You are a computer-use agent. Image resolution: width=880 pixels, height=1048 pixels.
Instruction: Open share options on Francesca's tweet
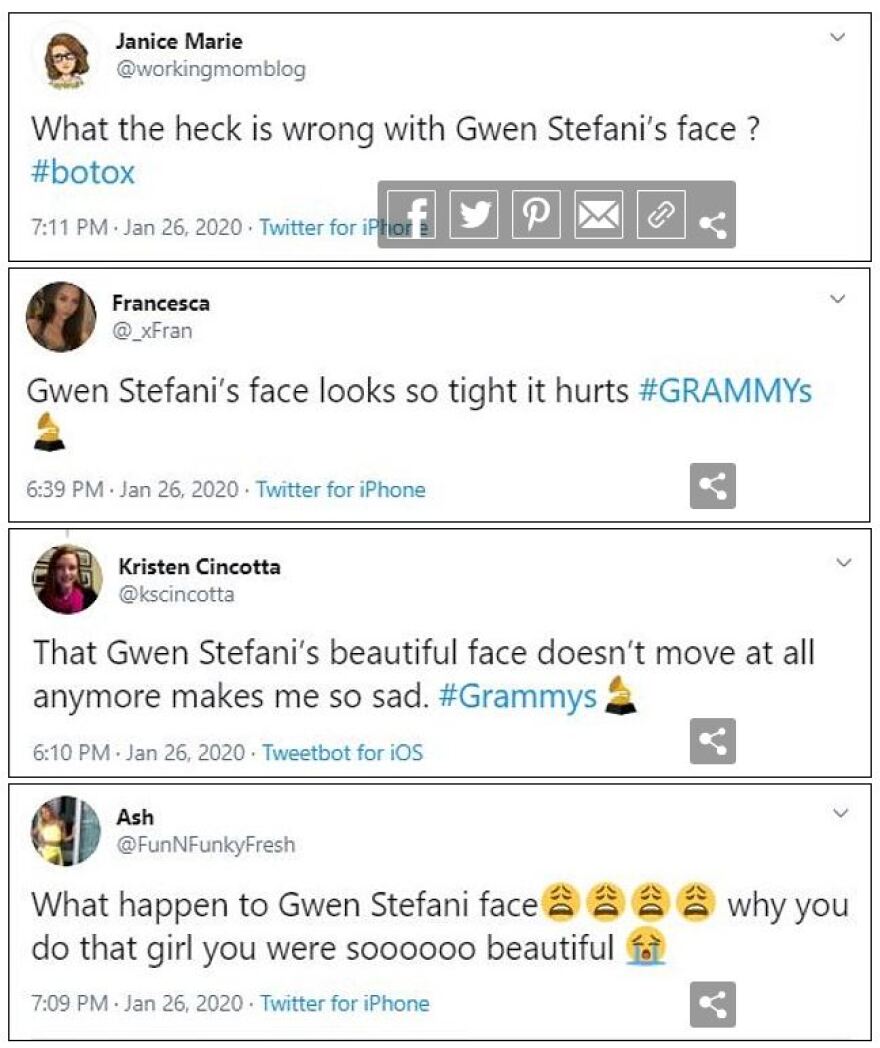[x=715, y=486]
